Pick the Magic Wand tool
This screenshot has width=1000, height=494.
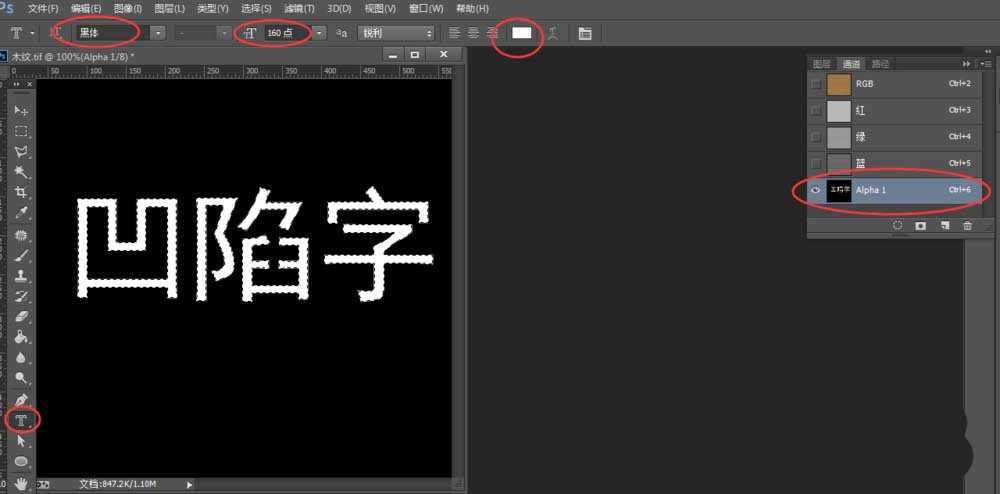coord(20,172)
